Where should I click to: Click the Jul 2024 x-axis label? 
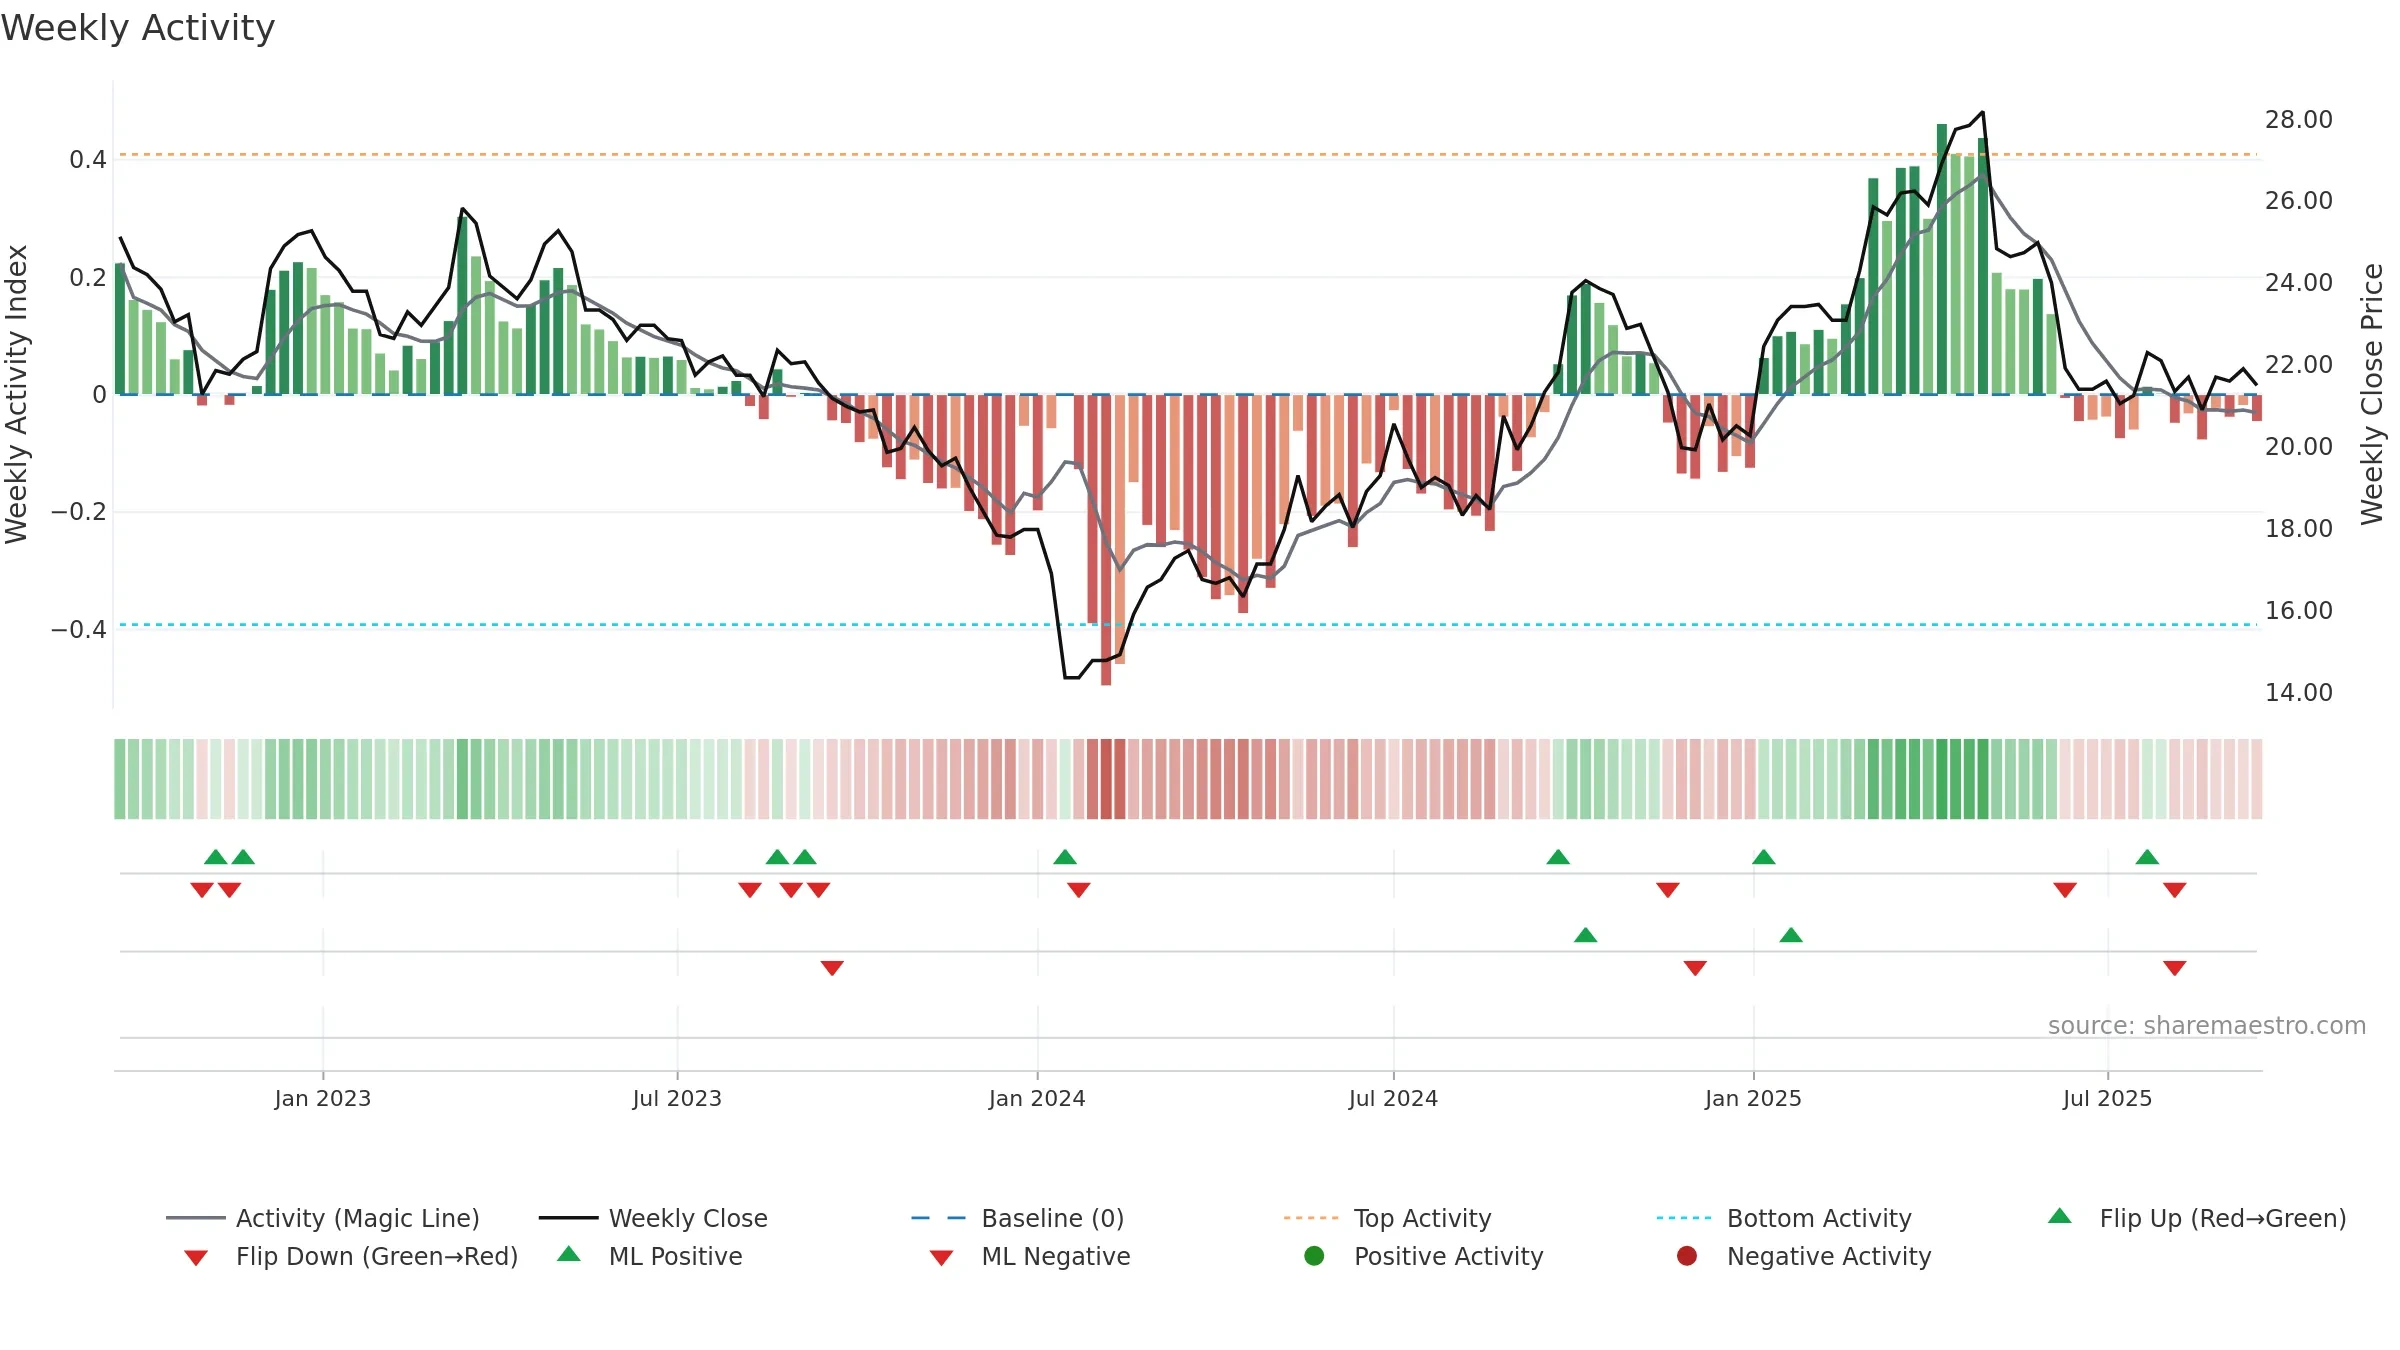pos(1393,1098)
